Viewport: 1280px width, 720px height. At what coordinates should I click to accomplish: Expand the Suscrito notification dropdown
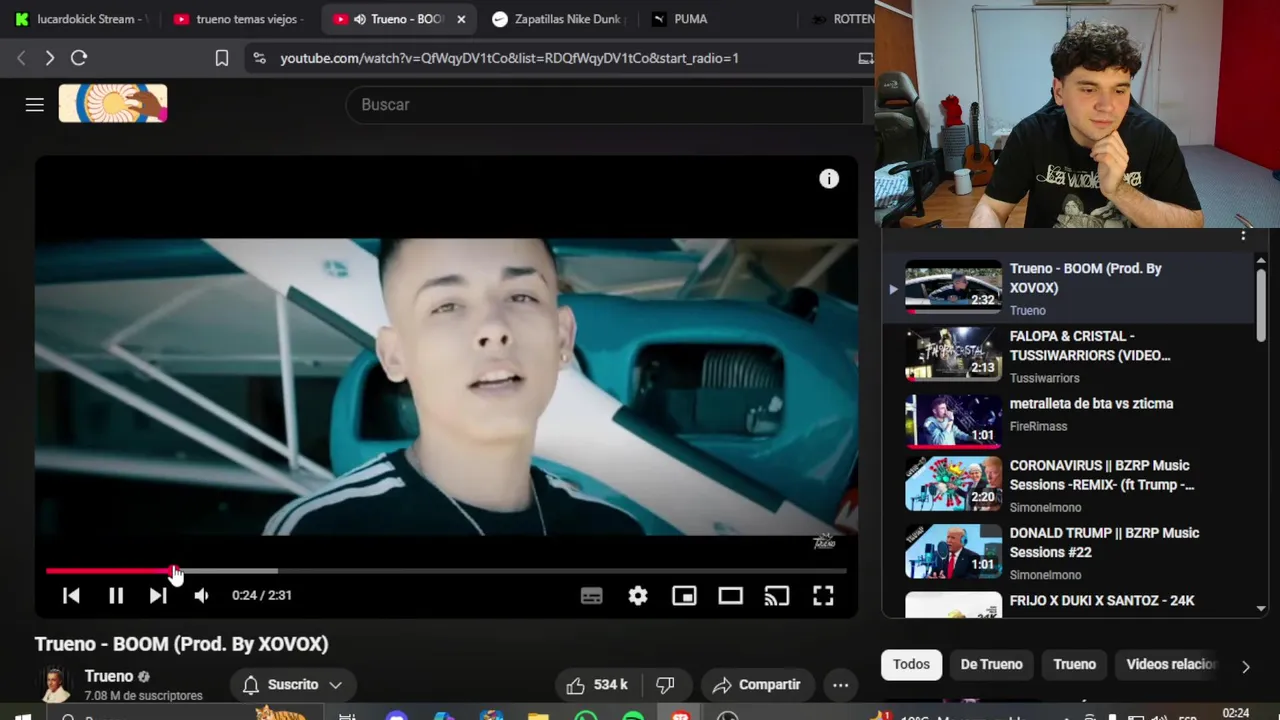tap(336, 685)
